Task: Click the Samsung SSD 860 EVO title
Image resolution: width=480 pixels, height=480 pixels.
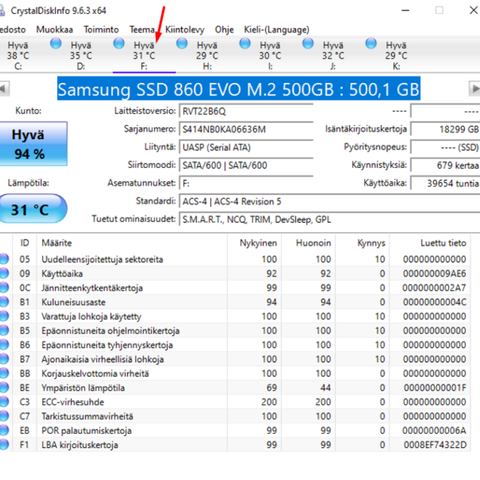Action: coord(239,89)
